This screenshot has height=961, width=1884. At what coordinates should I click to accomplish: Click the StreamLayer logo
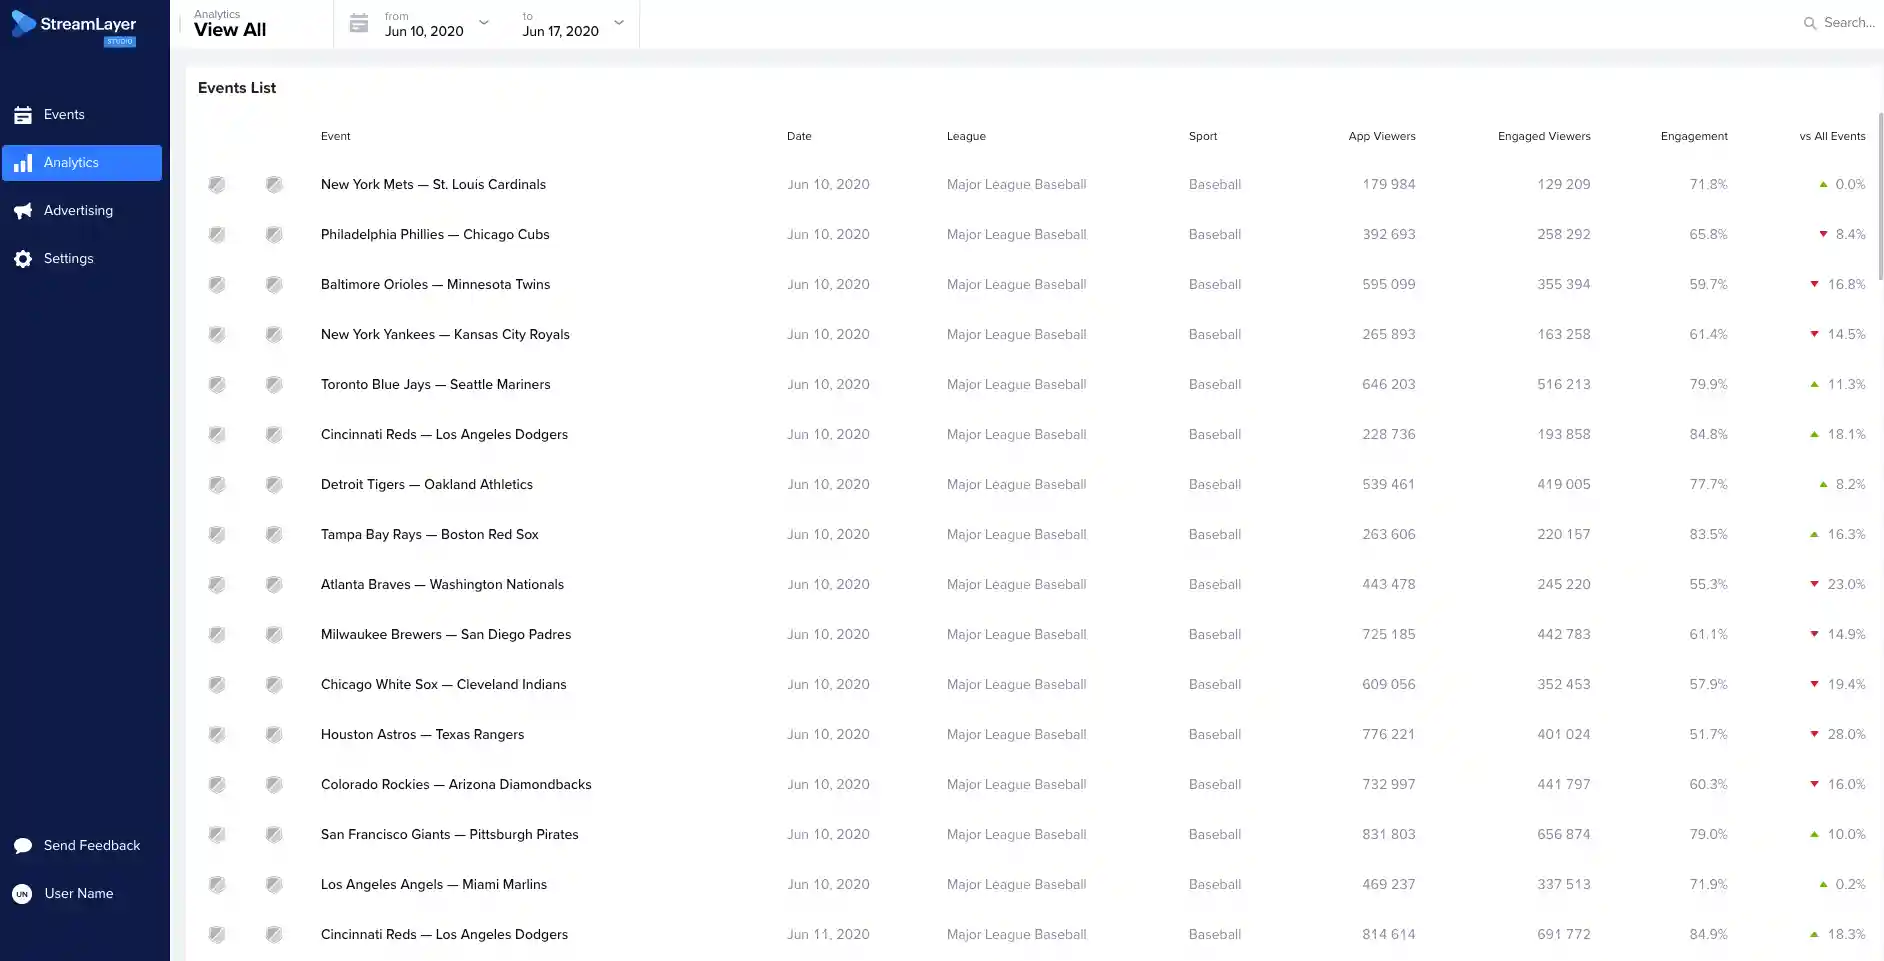pos(74,27)
